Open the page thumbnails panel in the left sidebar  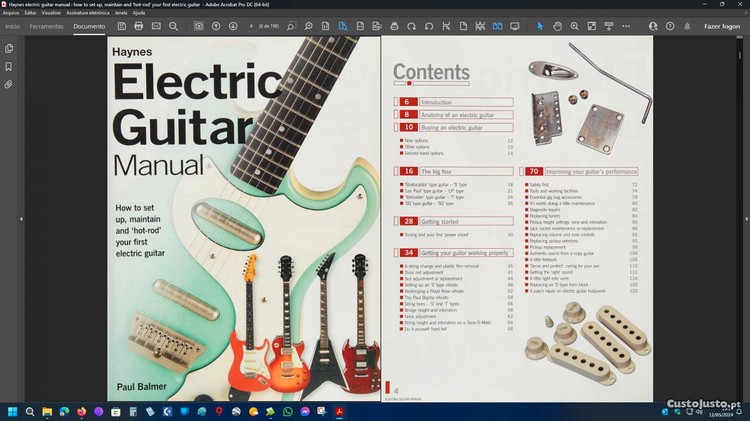pos(9,48)
